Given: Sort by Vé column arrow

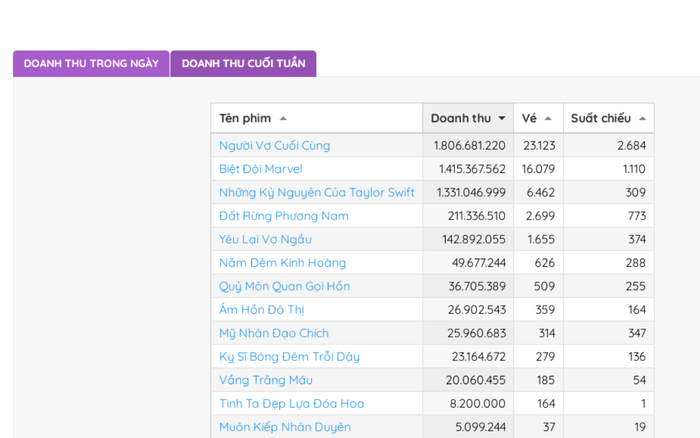Looking at the screenshot, I should [x=548, y=119].
